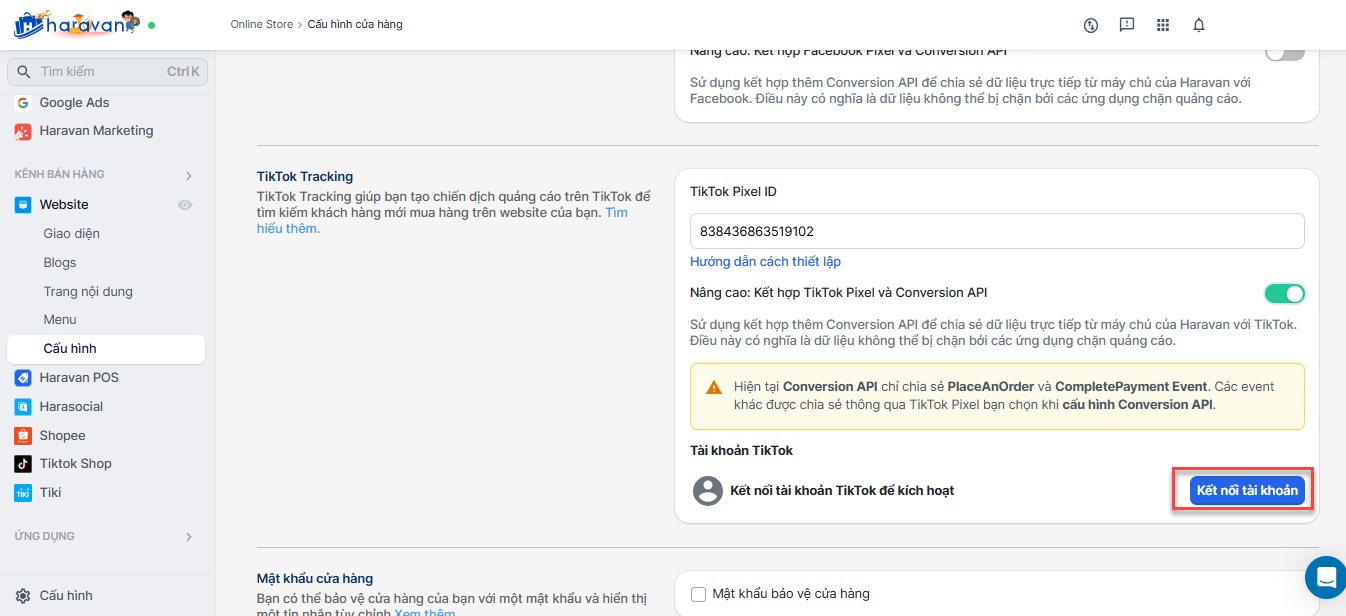Open Google Ads from sidebar

click(74, 102)
